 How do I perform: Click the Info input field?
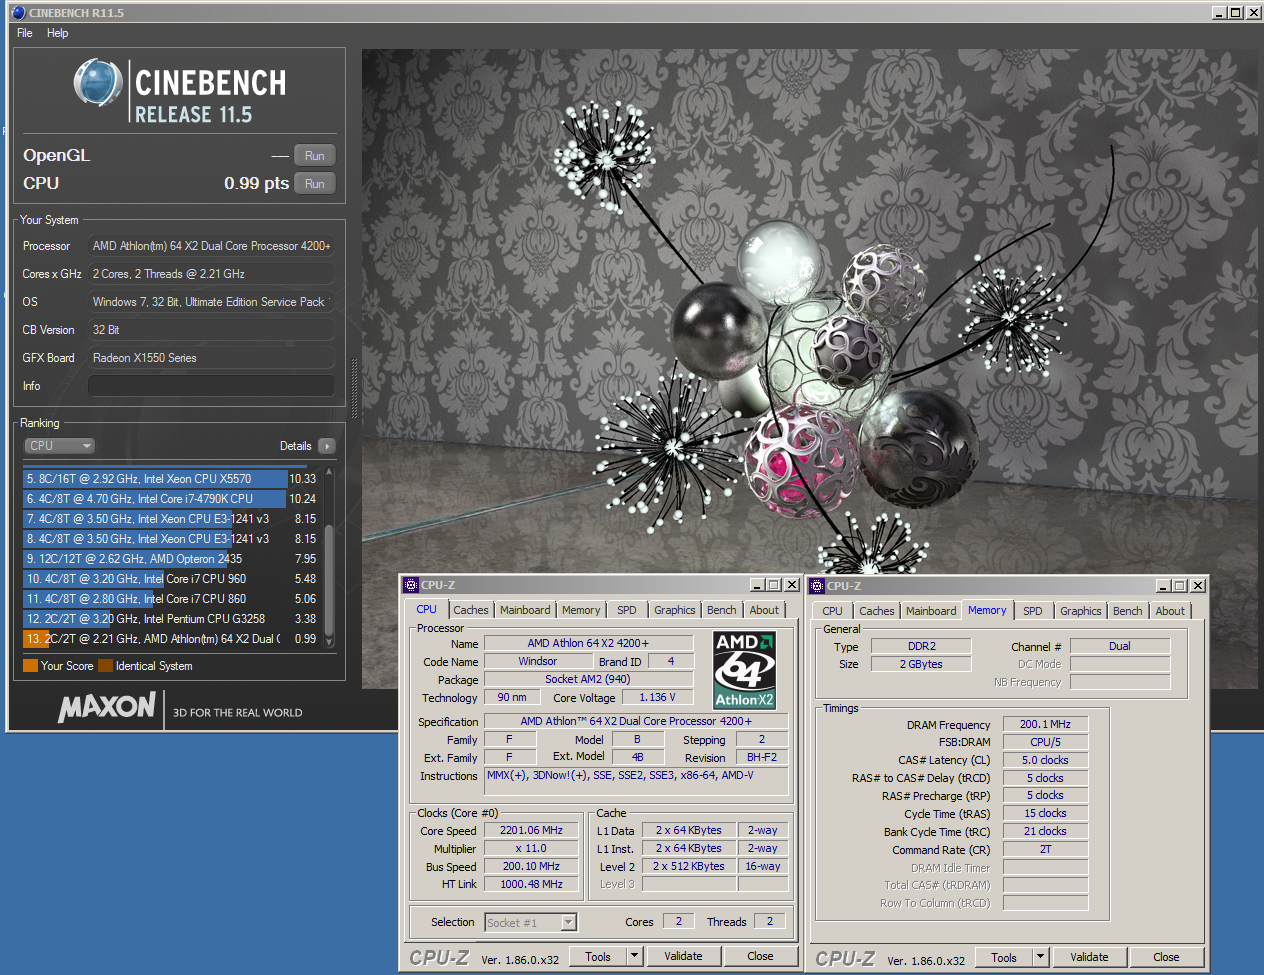(211, 386)
